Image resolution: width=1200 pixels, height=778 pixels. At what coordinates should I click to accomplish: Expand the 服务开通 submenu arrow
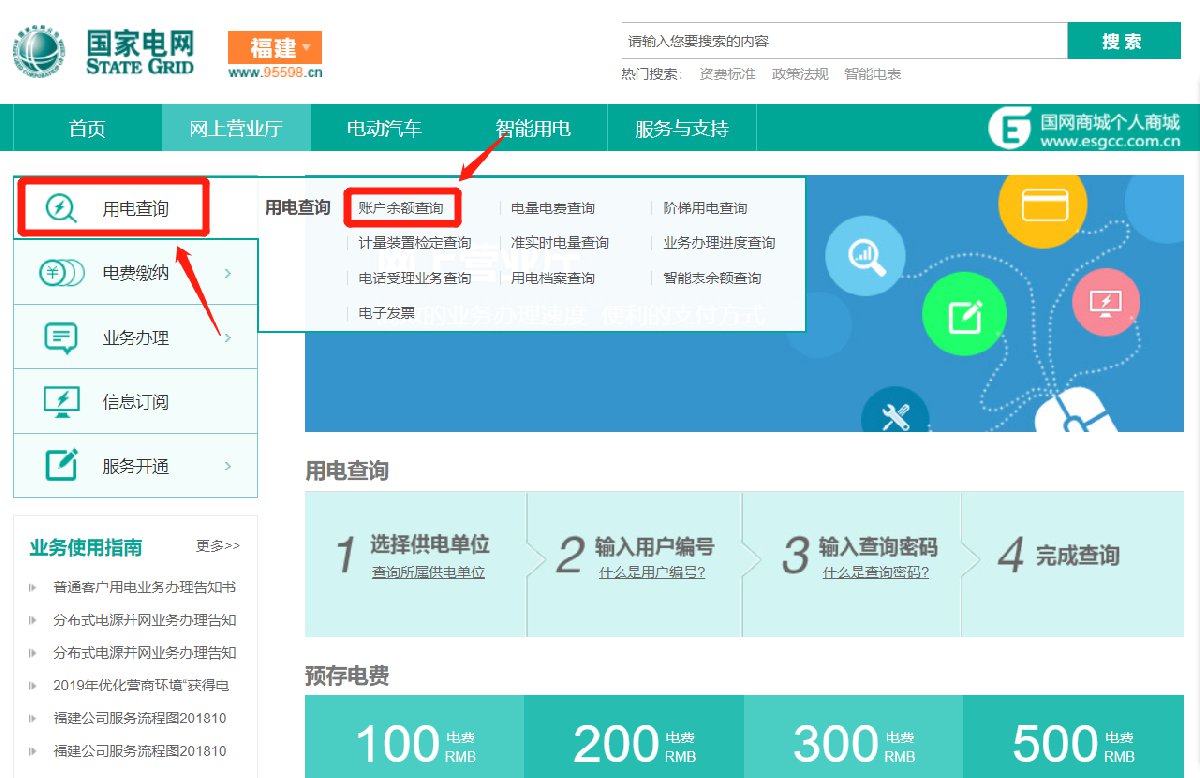point(228,466)
